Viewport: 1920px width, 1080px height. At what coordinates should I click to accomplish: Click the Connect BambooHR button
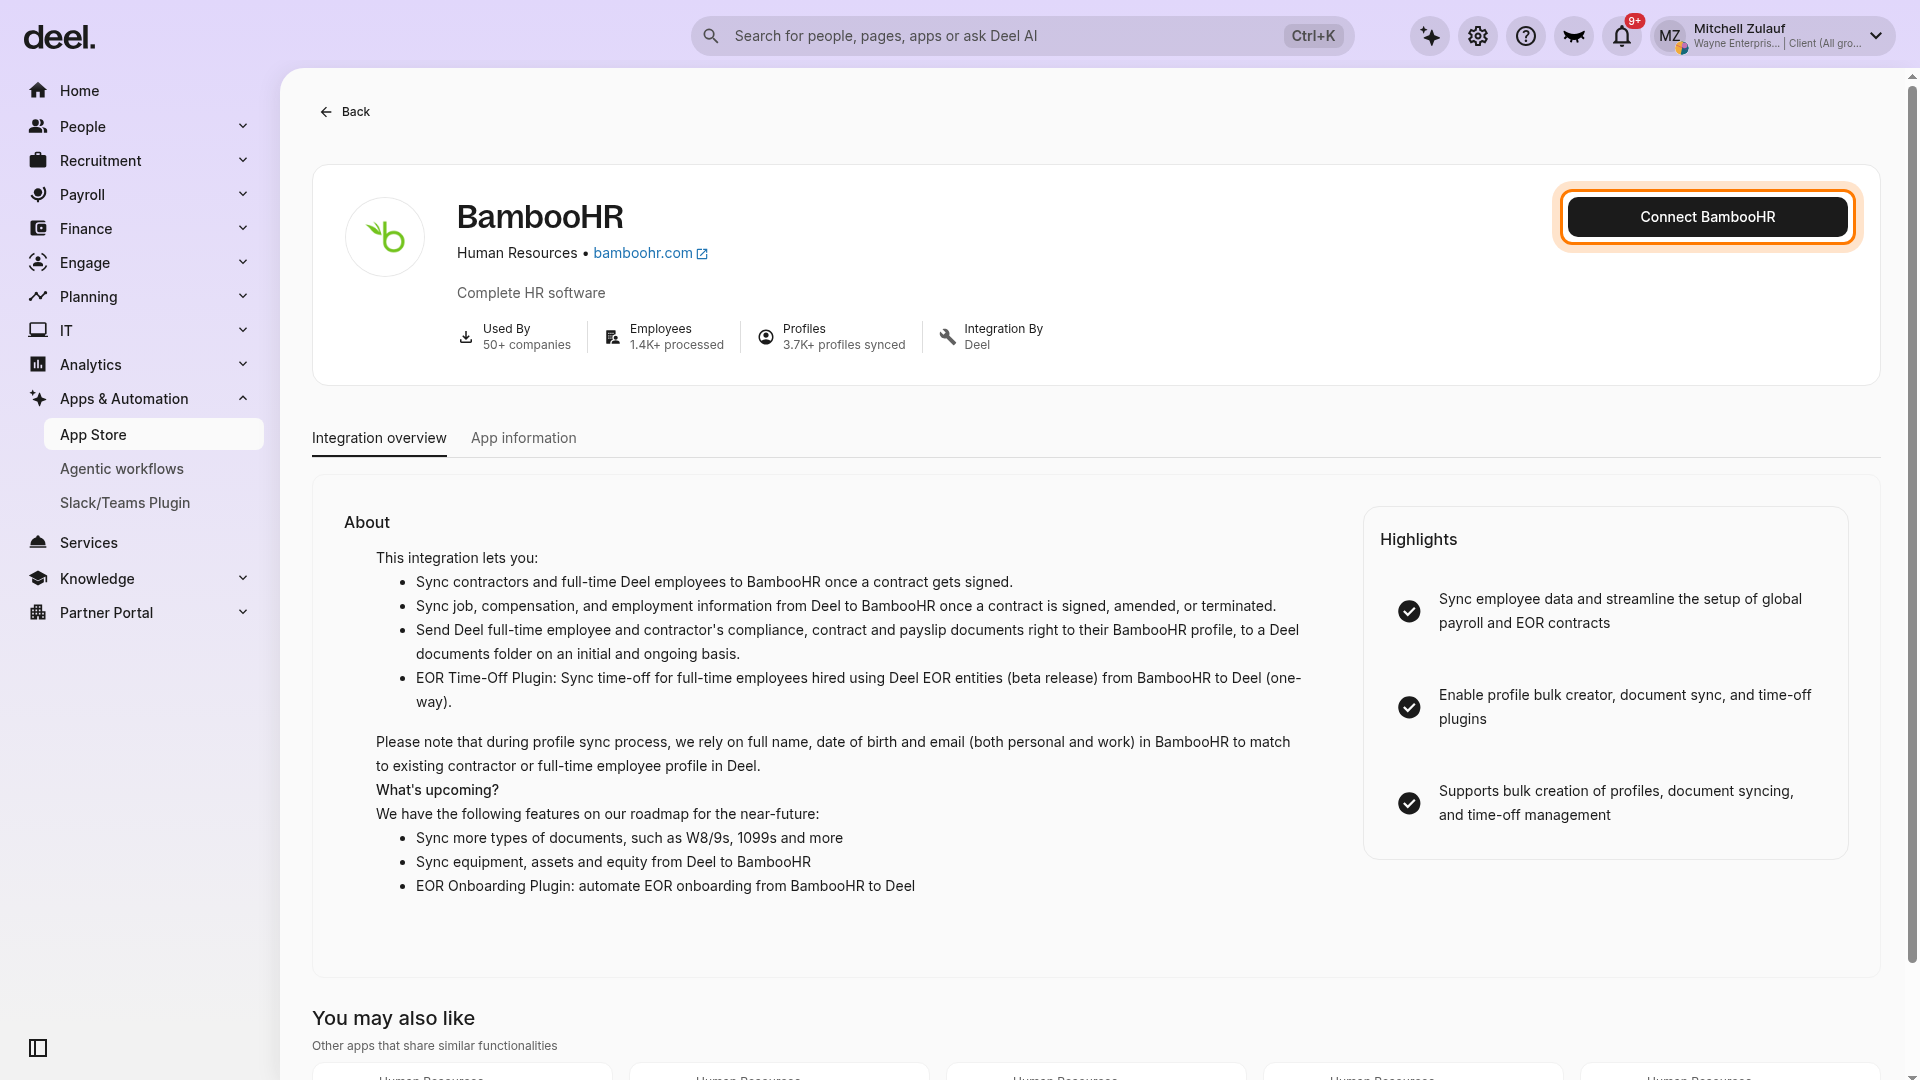coord(1708,217)
